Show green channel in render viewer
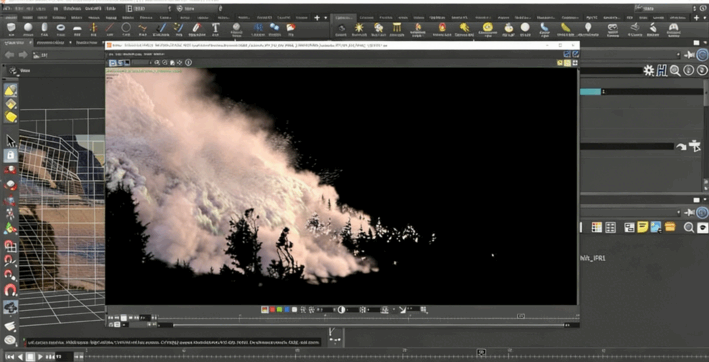This screenshot has width=709, height=362. [x=280, y=310]
